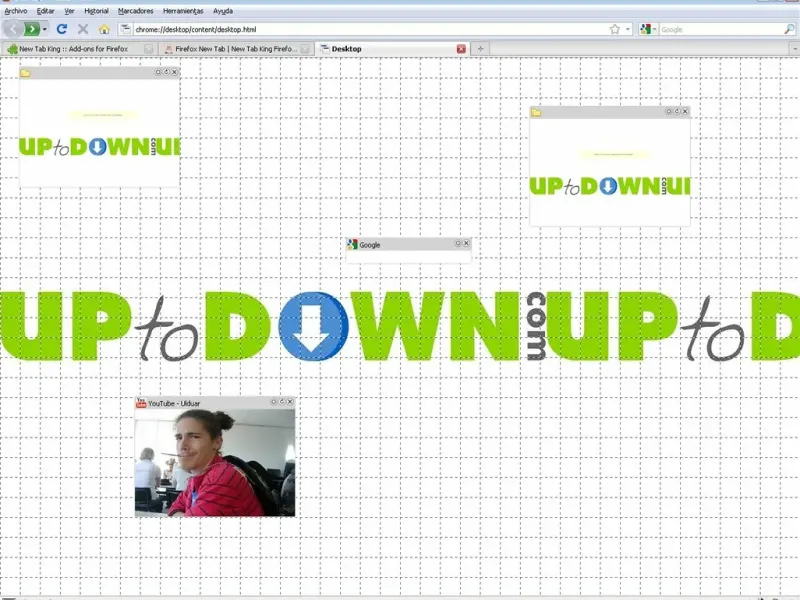Open UpToDown thumbnail in right-side widget

610,172
